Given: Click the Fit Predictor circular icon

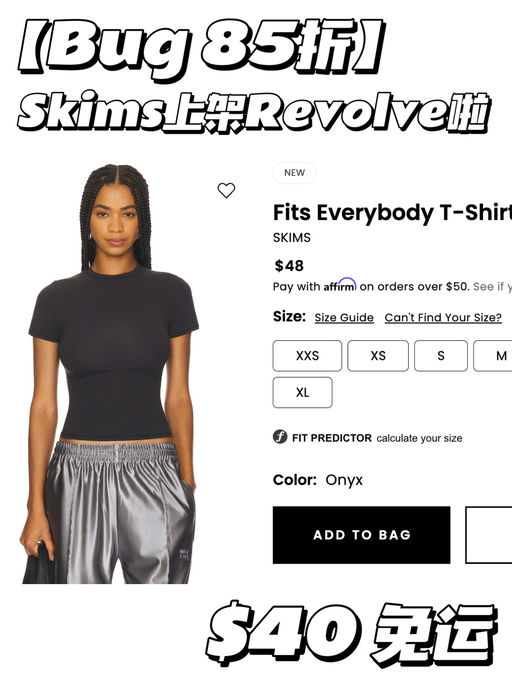Looking at the screenshot, I should click(x=280, y=436).
